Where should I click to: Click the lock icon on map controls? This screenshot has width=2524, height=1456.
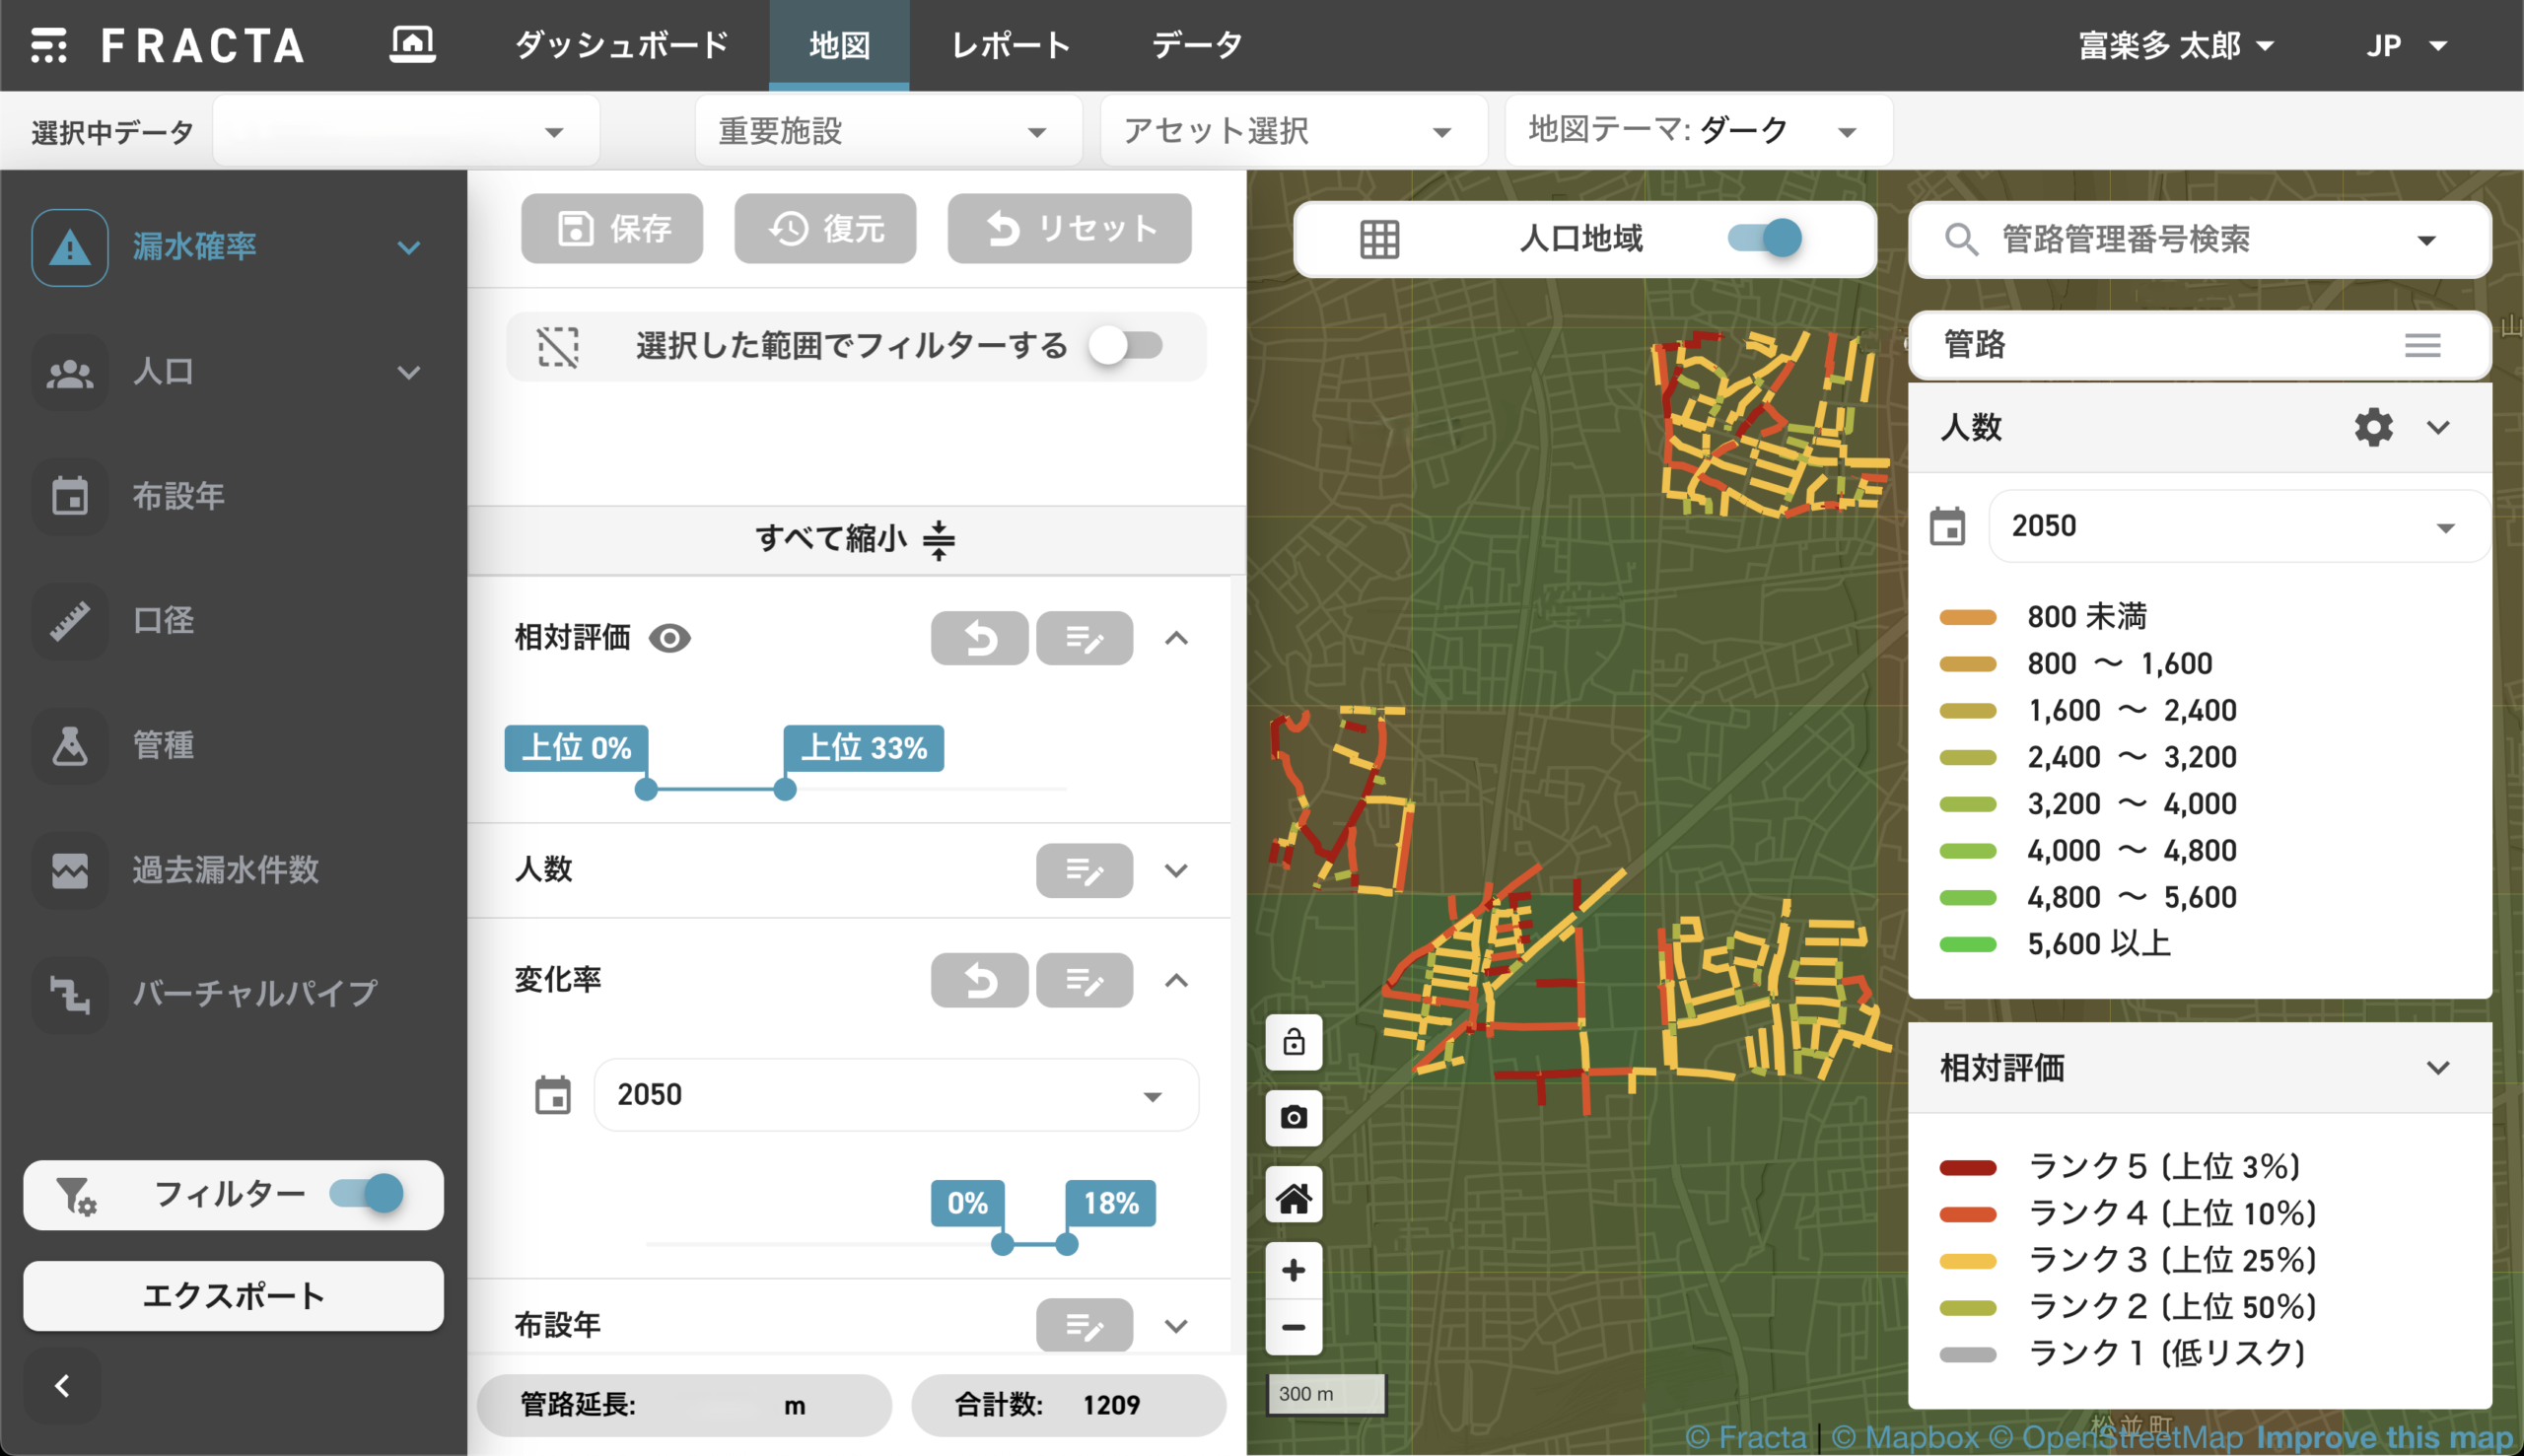1293,1042
